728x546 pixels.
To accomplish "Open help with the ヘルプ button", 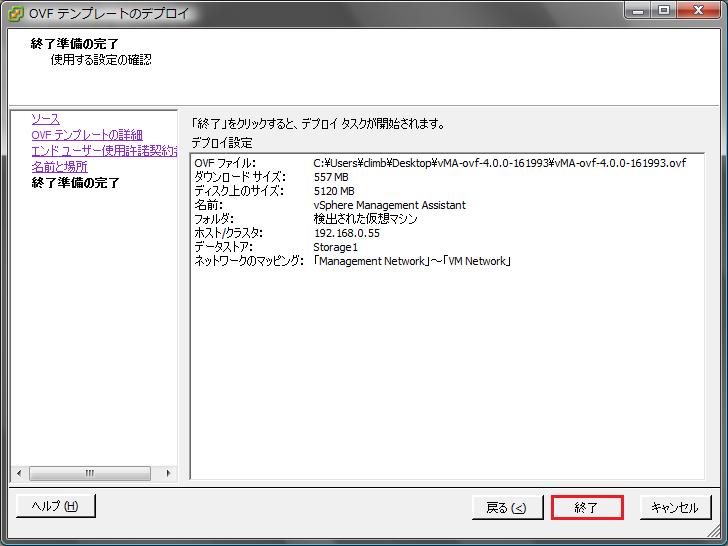I will click(55, 506).
